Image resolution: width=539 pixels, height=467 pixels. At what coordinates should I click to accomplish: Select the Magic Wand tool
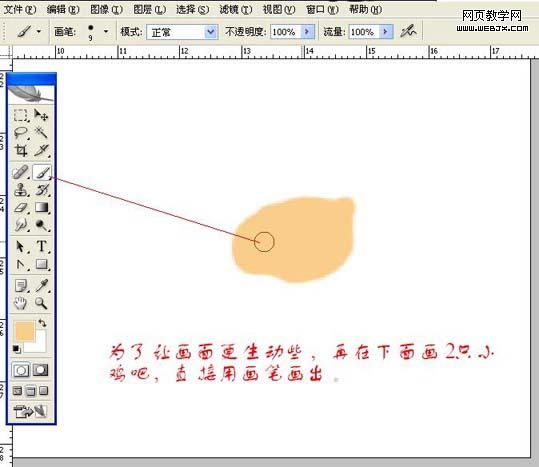[41, 133]
